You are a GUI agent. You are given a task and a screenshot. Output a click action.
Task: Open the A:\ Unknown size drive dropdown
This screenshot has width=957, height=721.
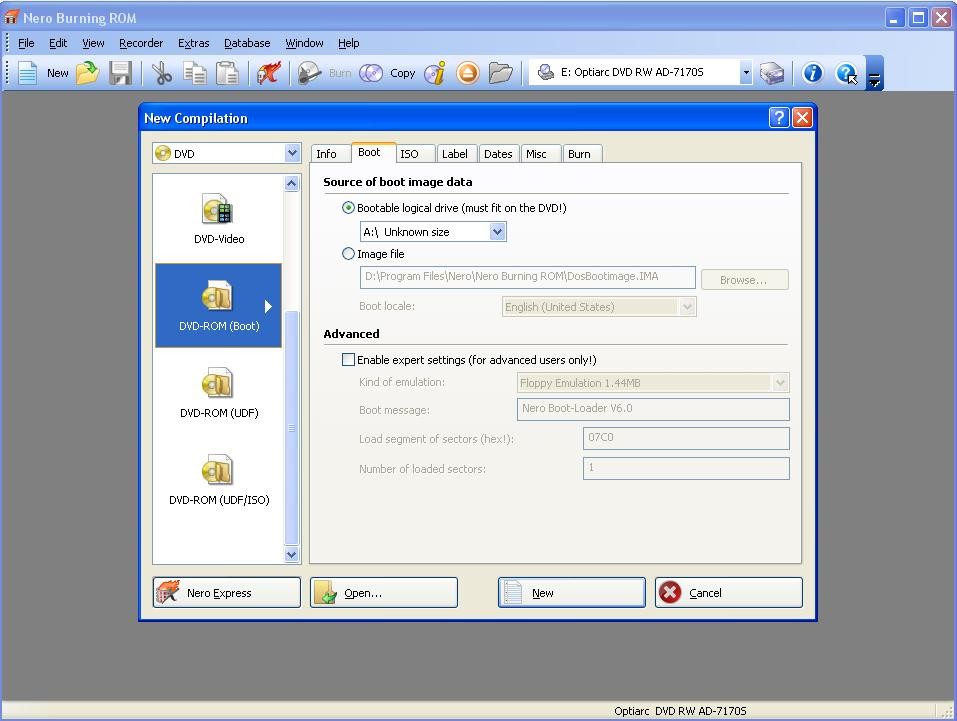click(x=497, y=231)
